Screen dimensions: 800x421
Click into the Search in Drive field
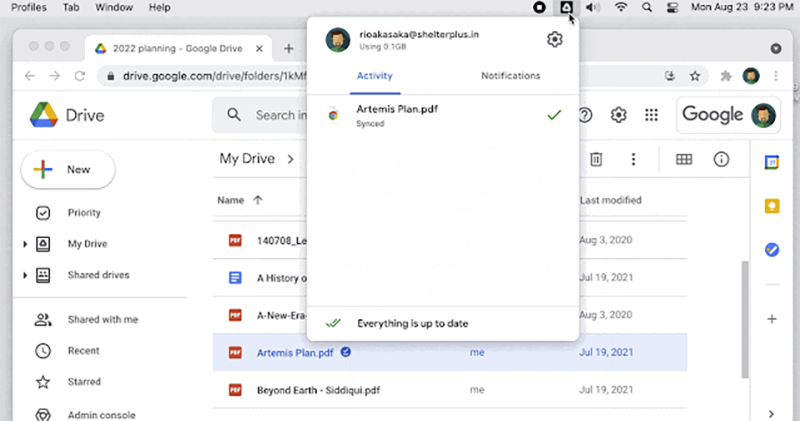point(281,115)
